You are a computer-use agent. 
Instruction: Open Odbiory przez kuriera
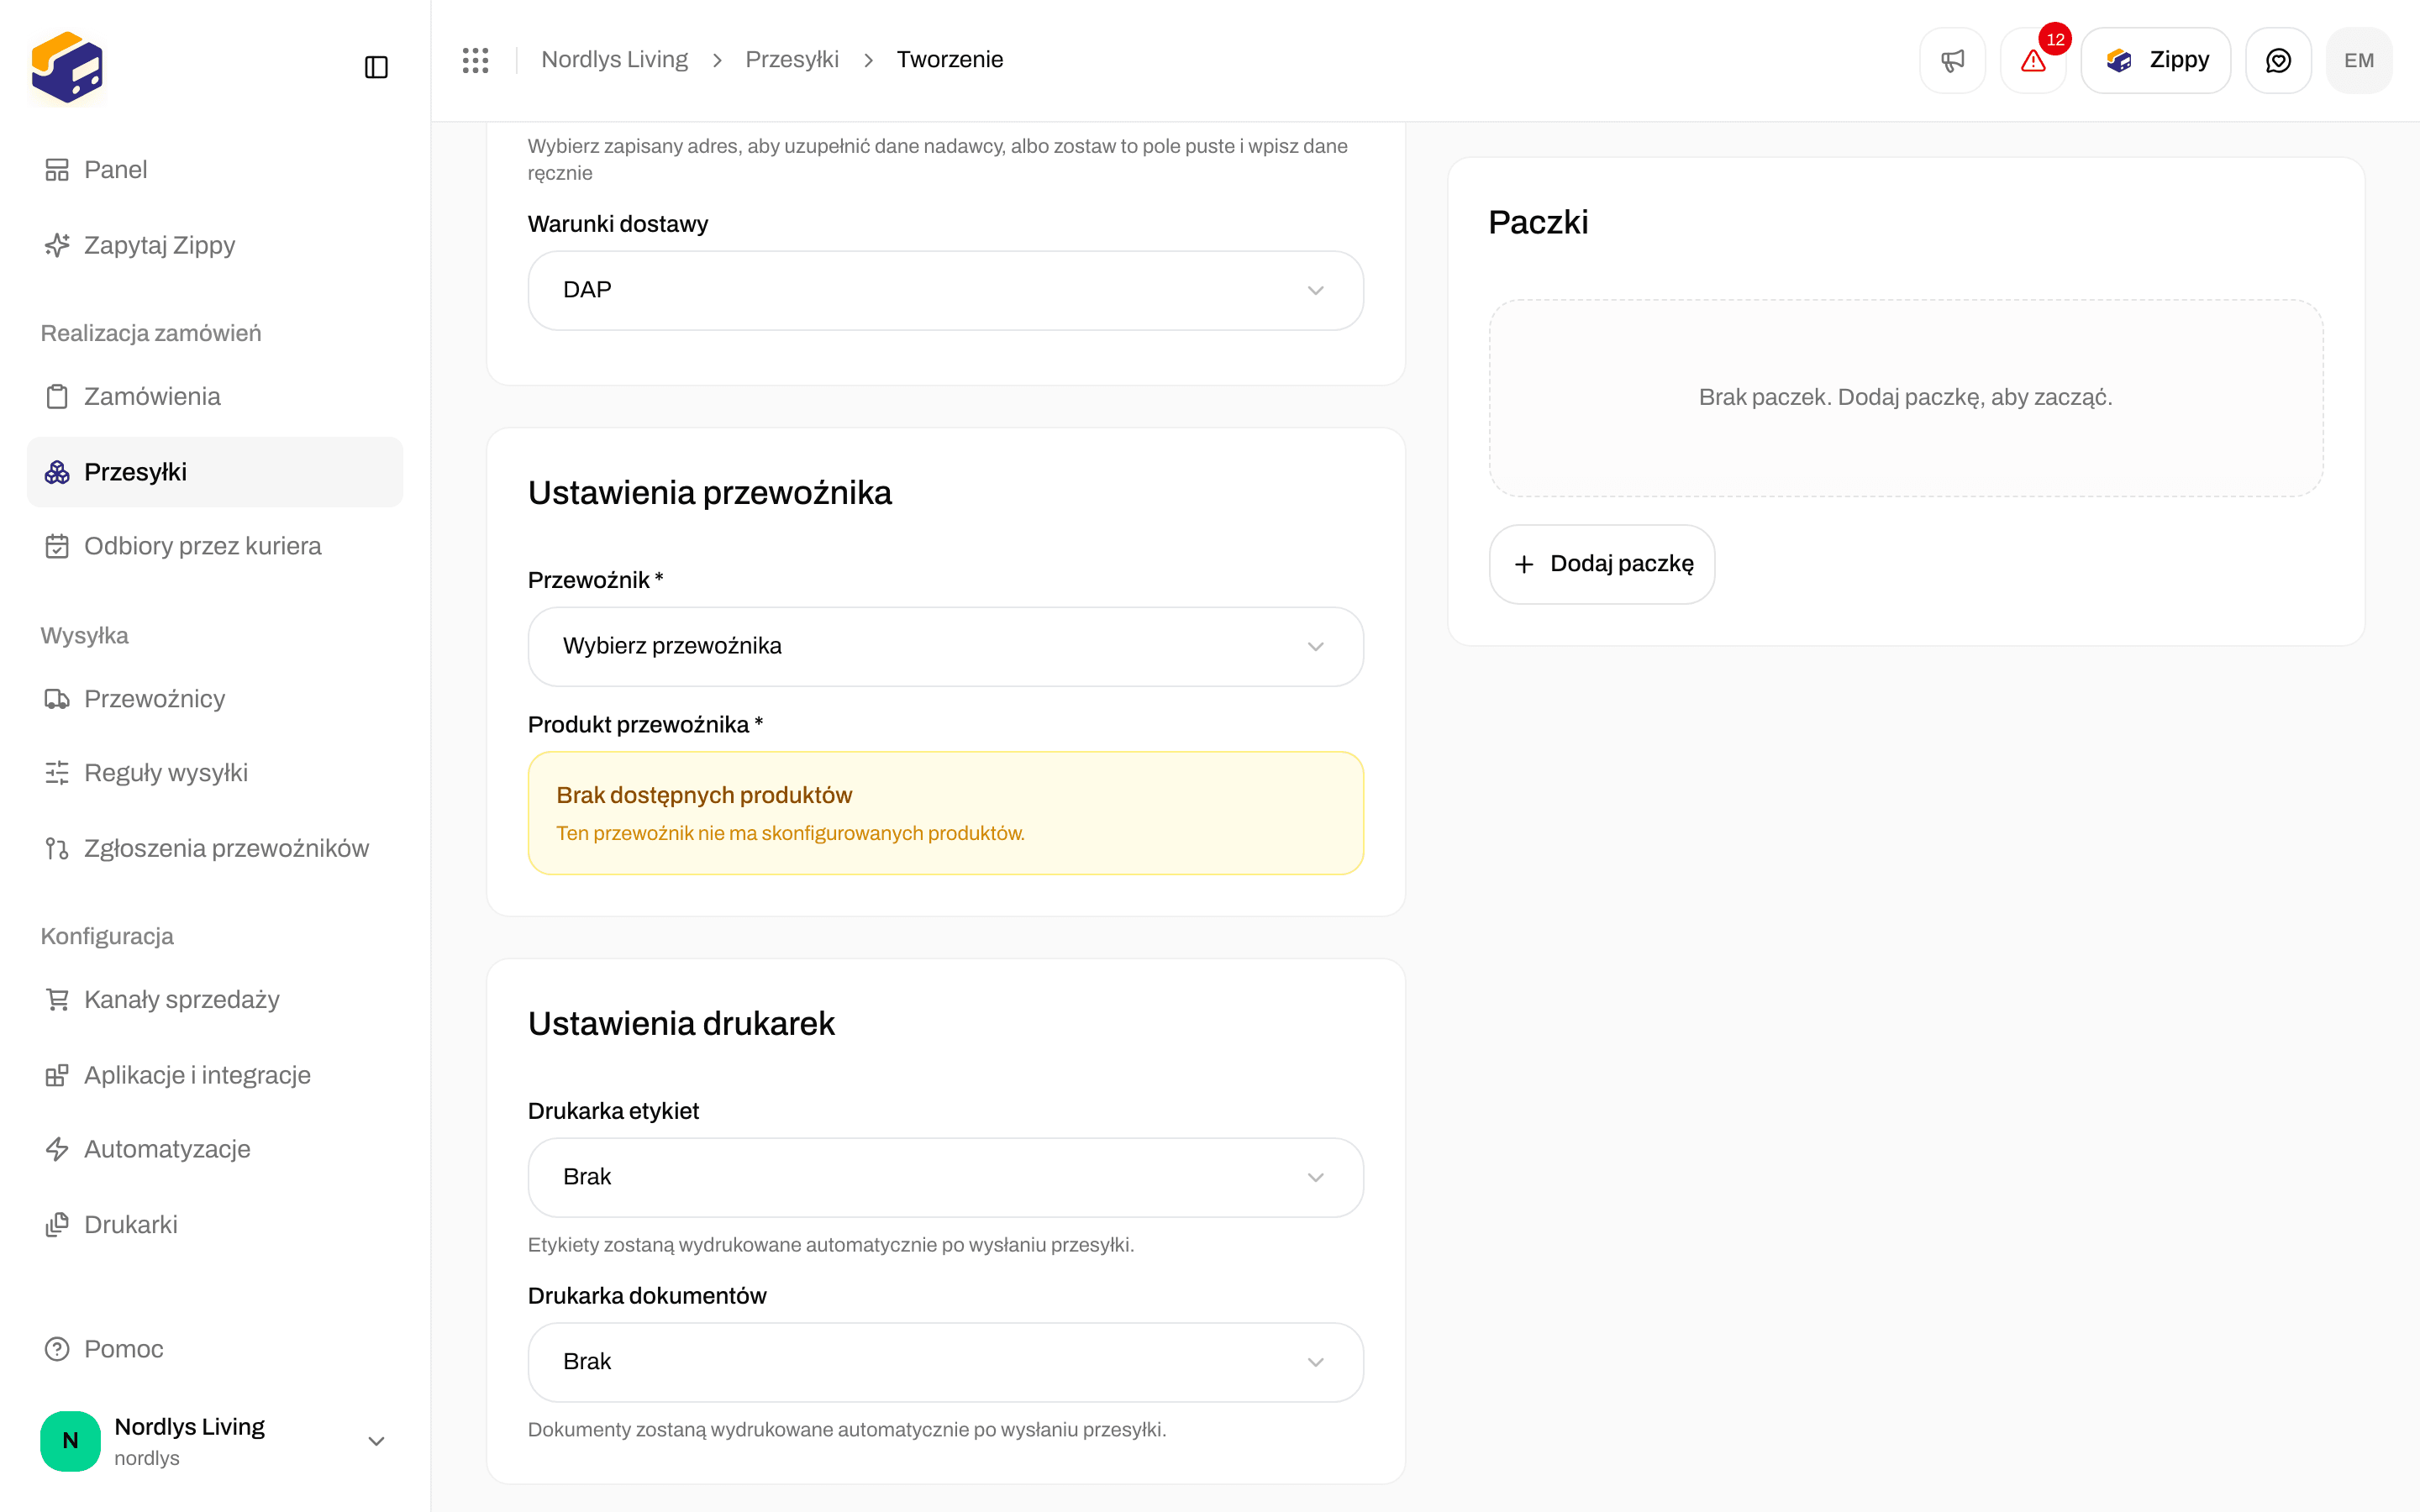click(x=215, y=546)
